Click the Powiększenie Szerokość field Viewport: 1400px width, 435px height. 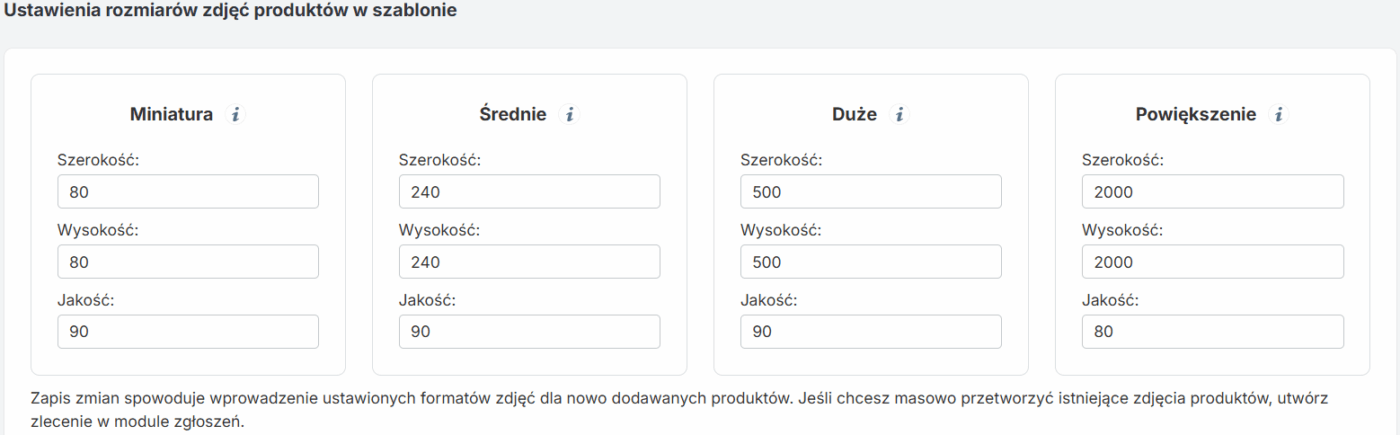(x=1212, y=192)
